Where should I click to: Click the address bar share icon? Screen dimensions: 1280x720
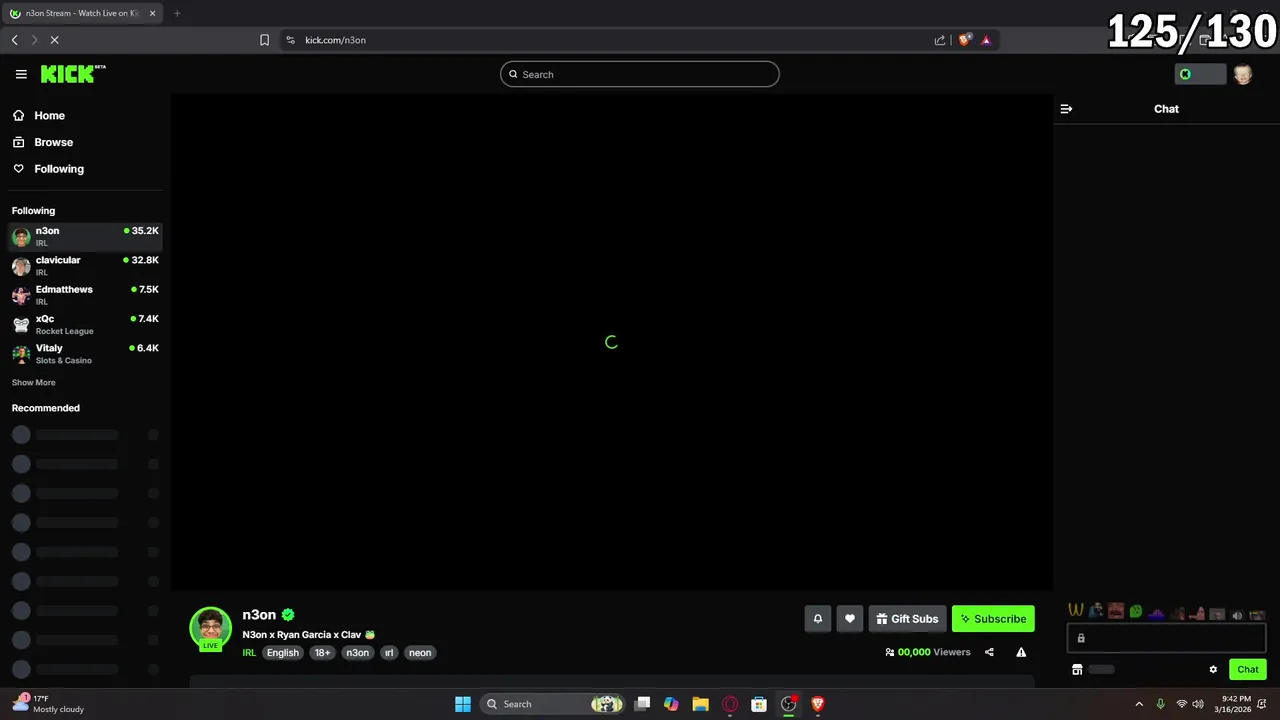click(x=940, y=40)
